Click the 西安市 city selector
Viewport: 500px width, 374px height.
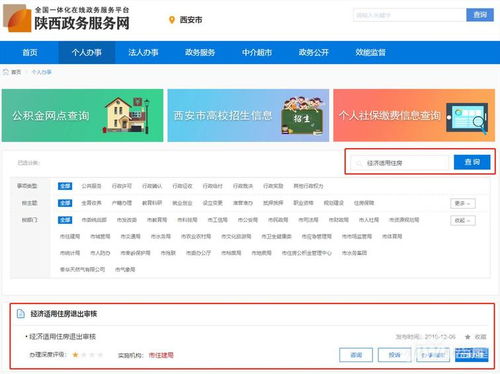pyautogui.click(x=191, y=20)
